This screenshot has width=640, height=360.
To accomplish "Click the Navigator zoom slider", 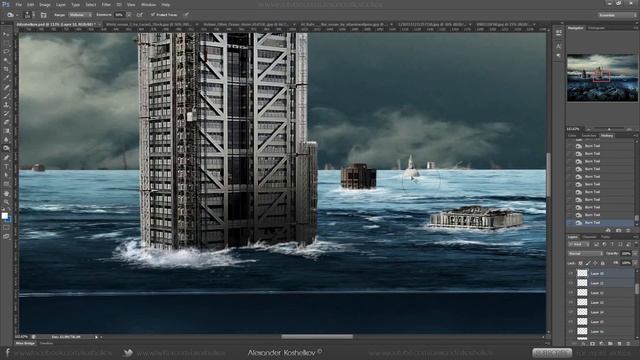I will click(609, 129).
